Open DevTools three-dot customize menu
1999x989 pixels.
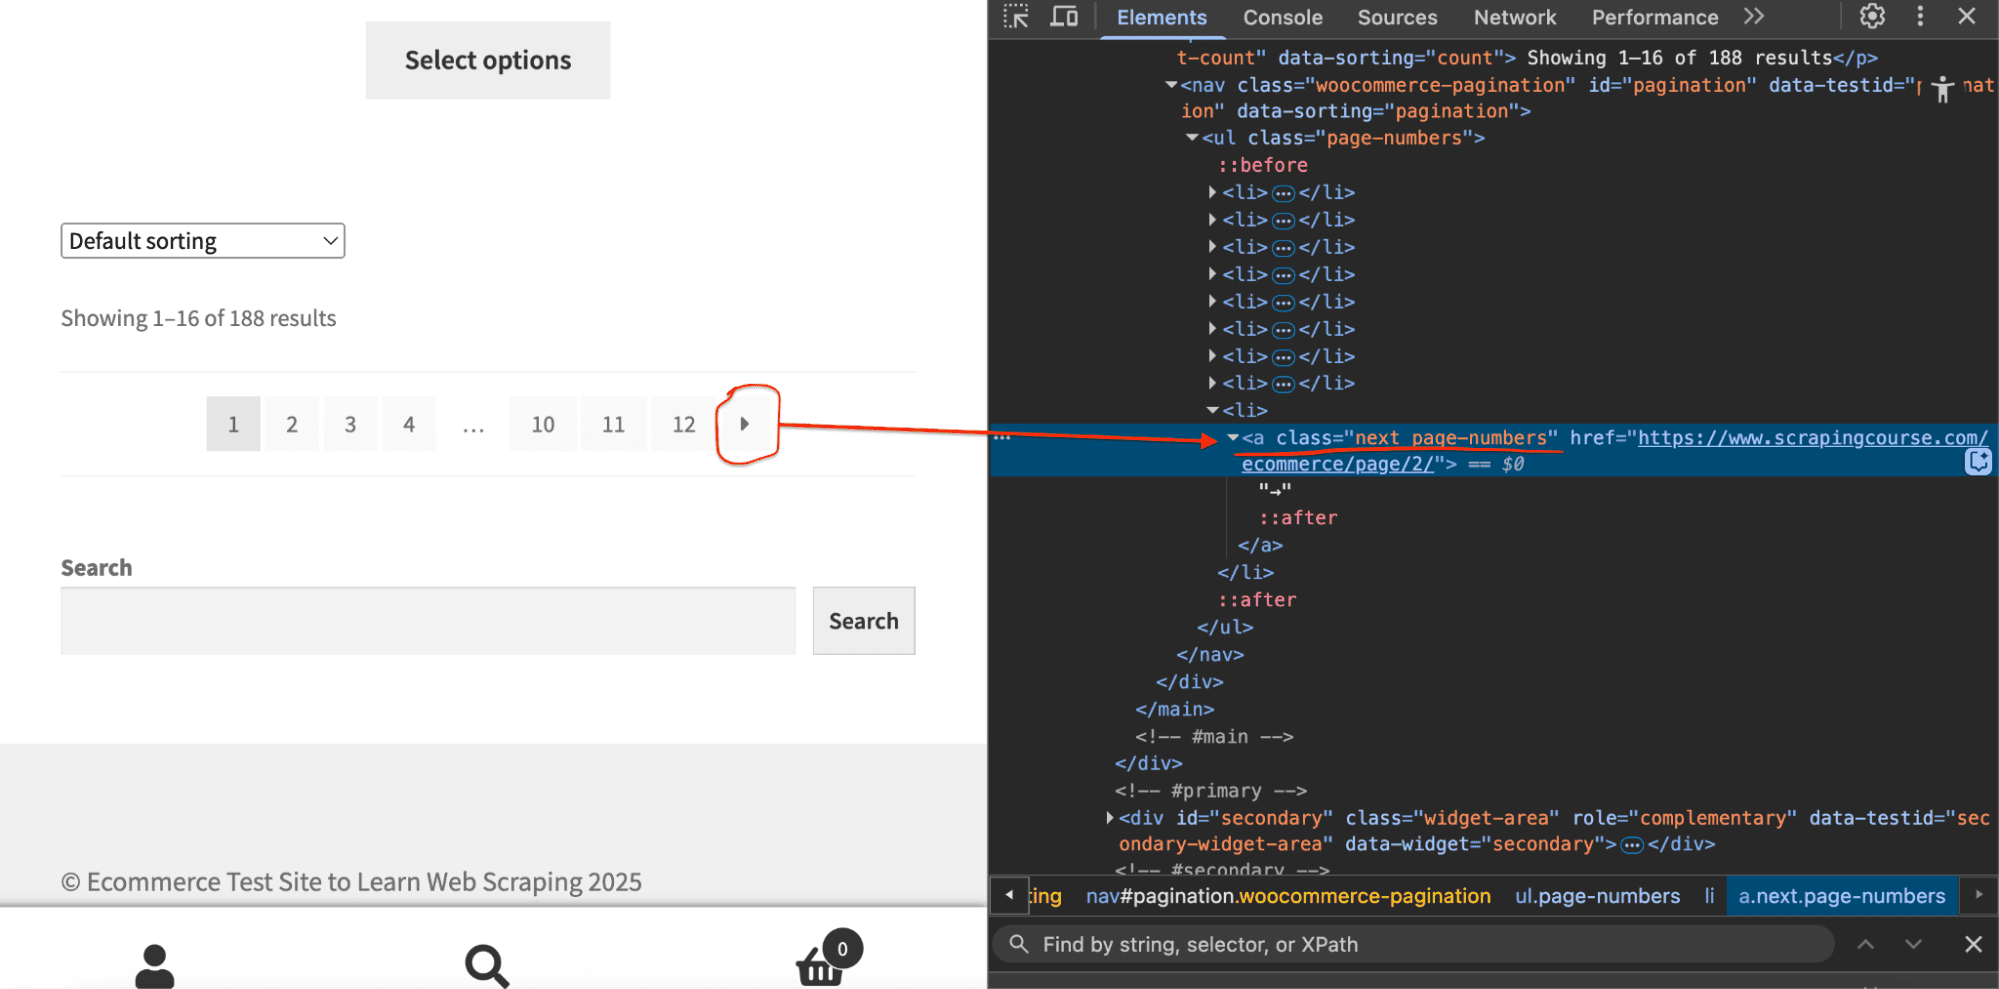[1920, 16]
